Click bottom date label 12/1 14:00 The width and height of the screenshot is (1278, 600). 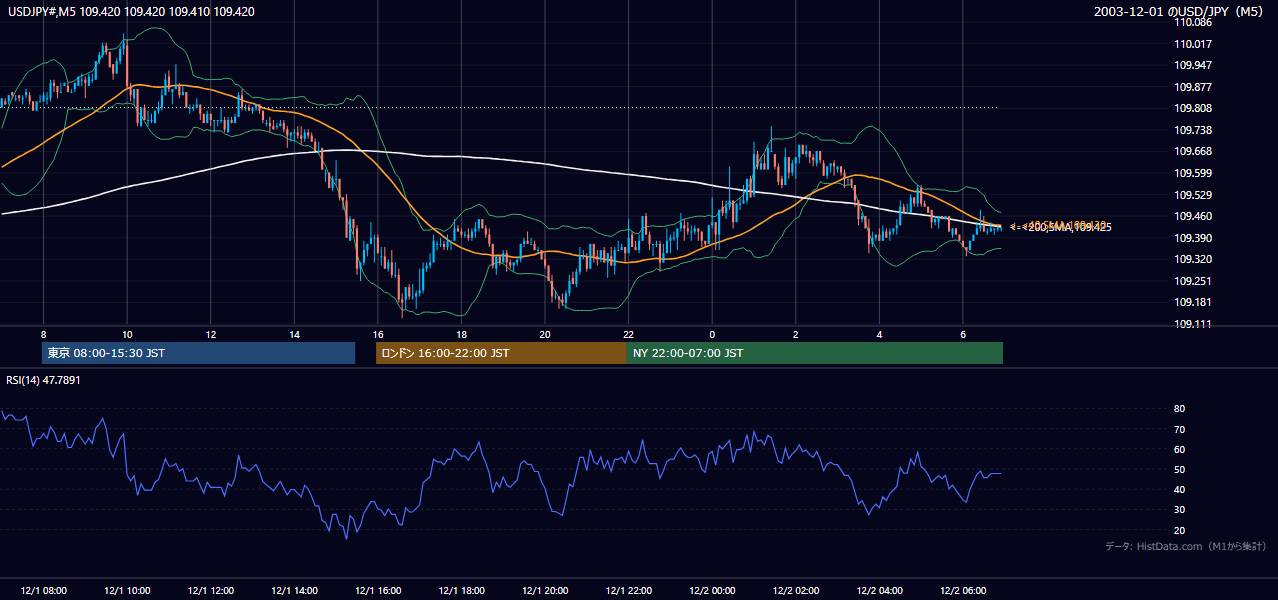tap(294, 591)
